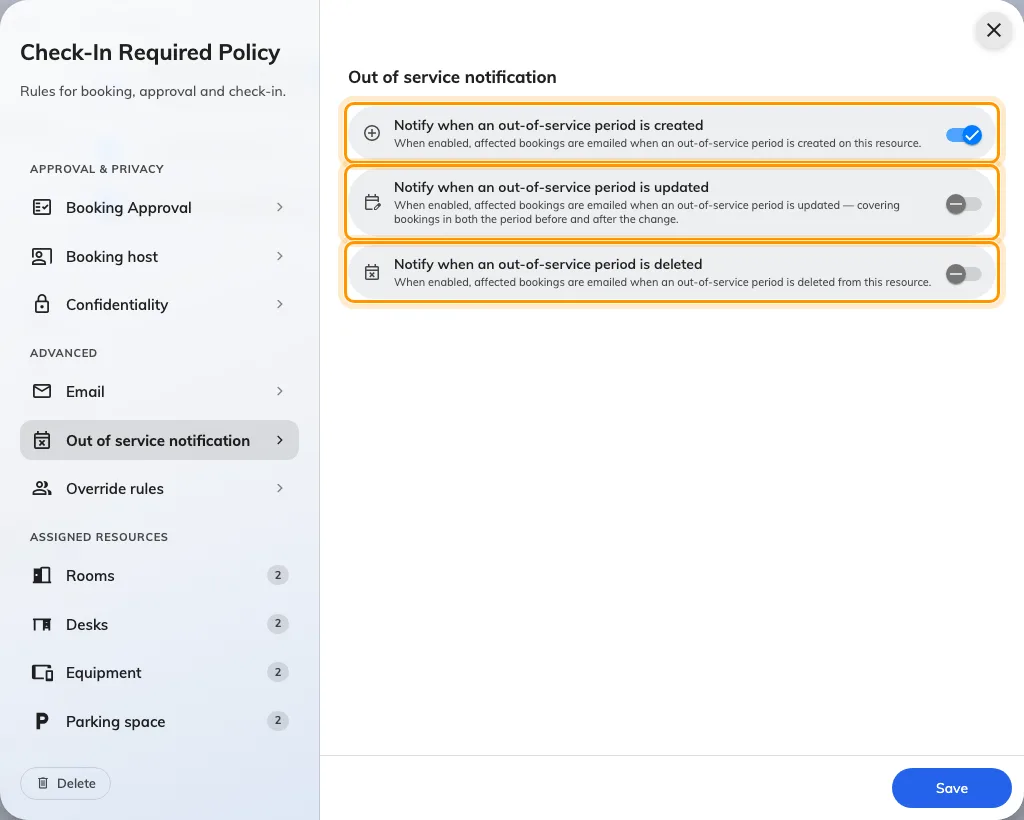Click the calendar-edit icon beside period updated
Viewport: 1024px width, 820px height.
[372, 202]
